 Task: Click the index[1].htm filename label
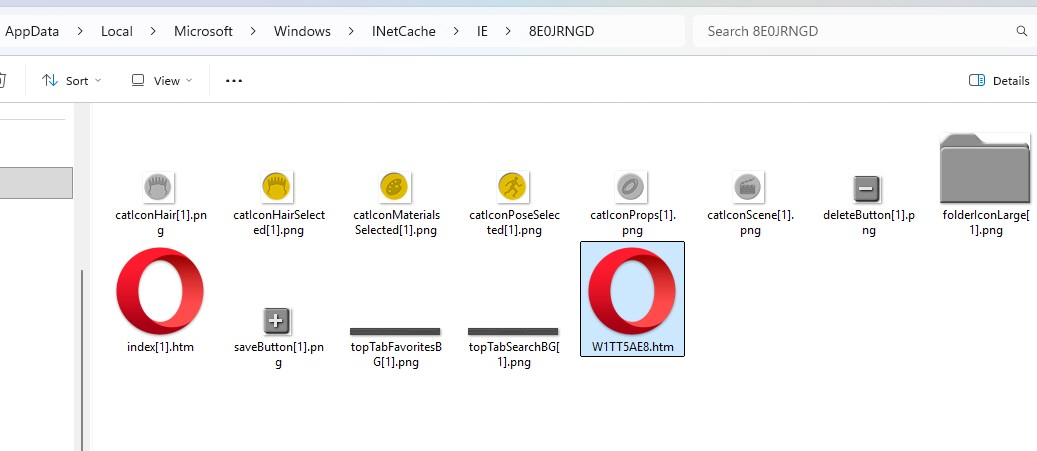tap(160, 347)
